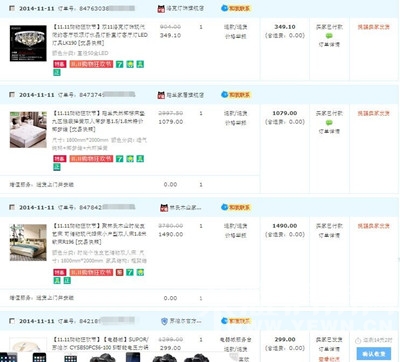Click the green chat bubble icon in the mattress order
400x362 pixels.
pos(329,122)
